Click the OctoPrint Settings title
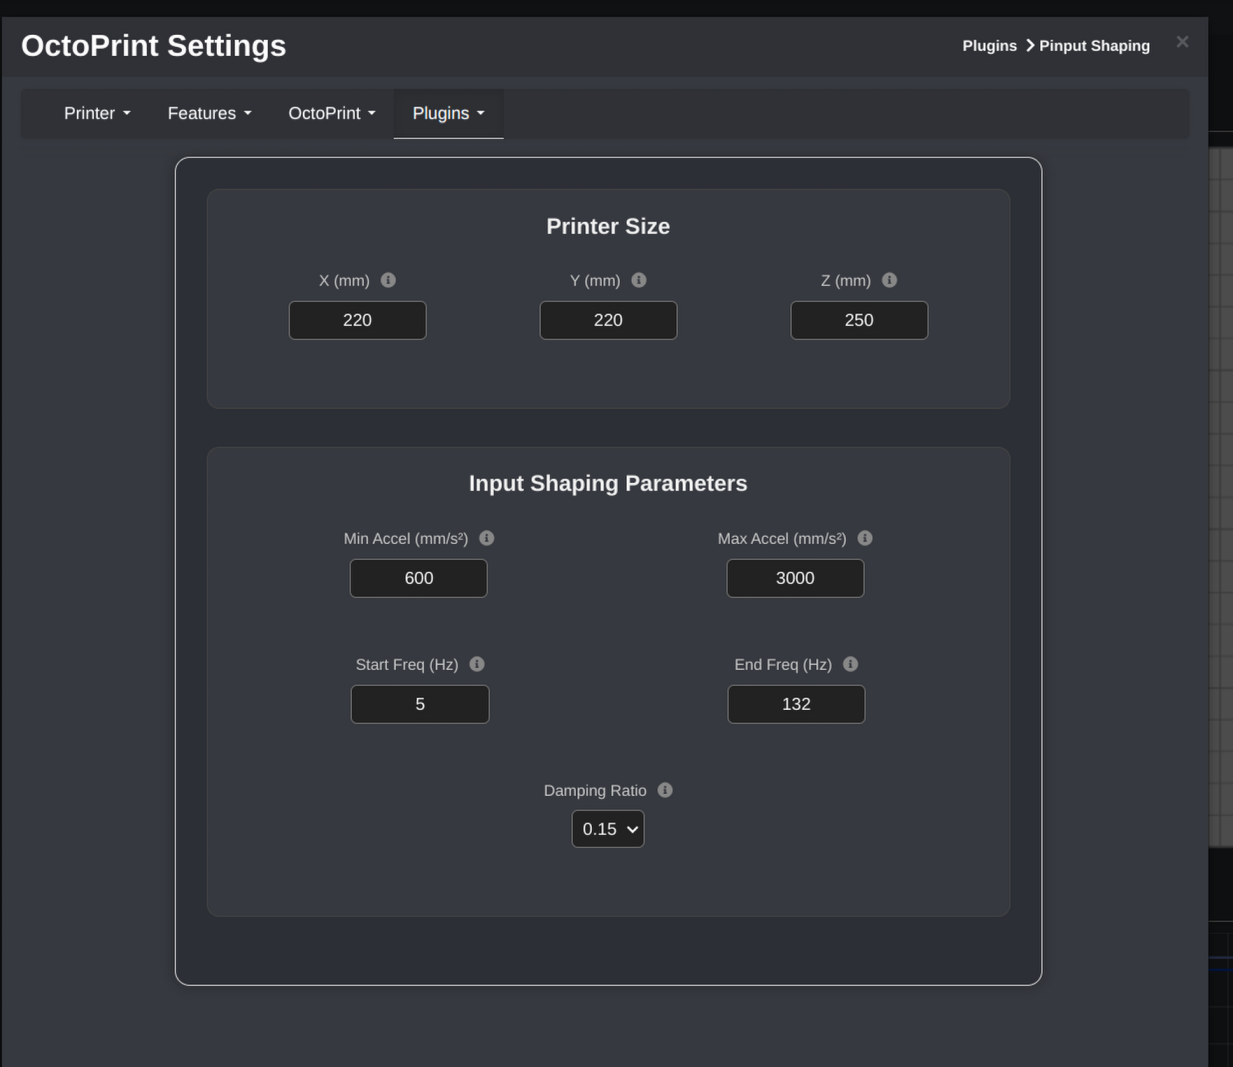Image resolution: width=1233 pixels, height=1067 pixels. click(x=153, y=46)
